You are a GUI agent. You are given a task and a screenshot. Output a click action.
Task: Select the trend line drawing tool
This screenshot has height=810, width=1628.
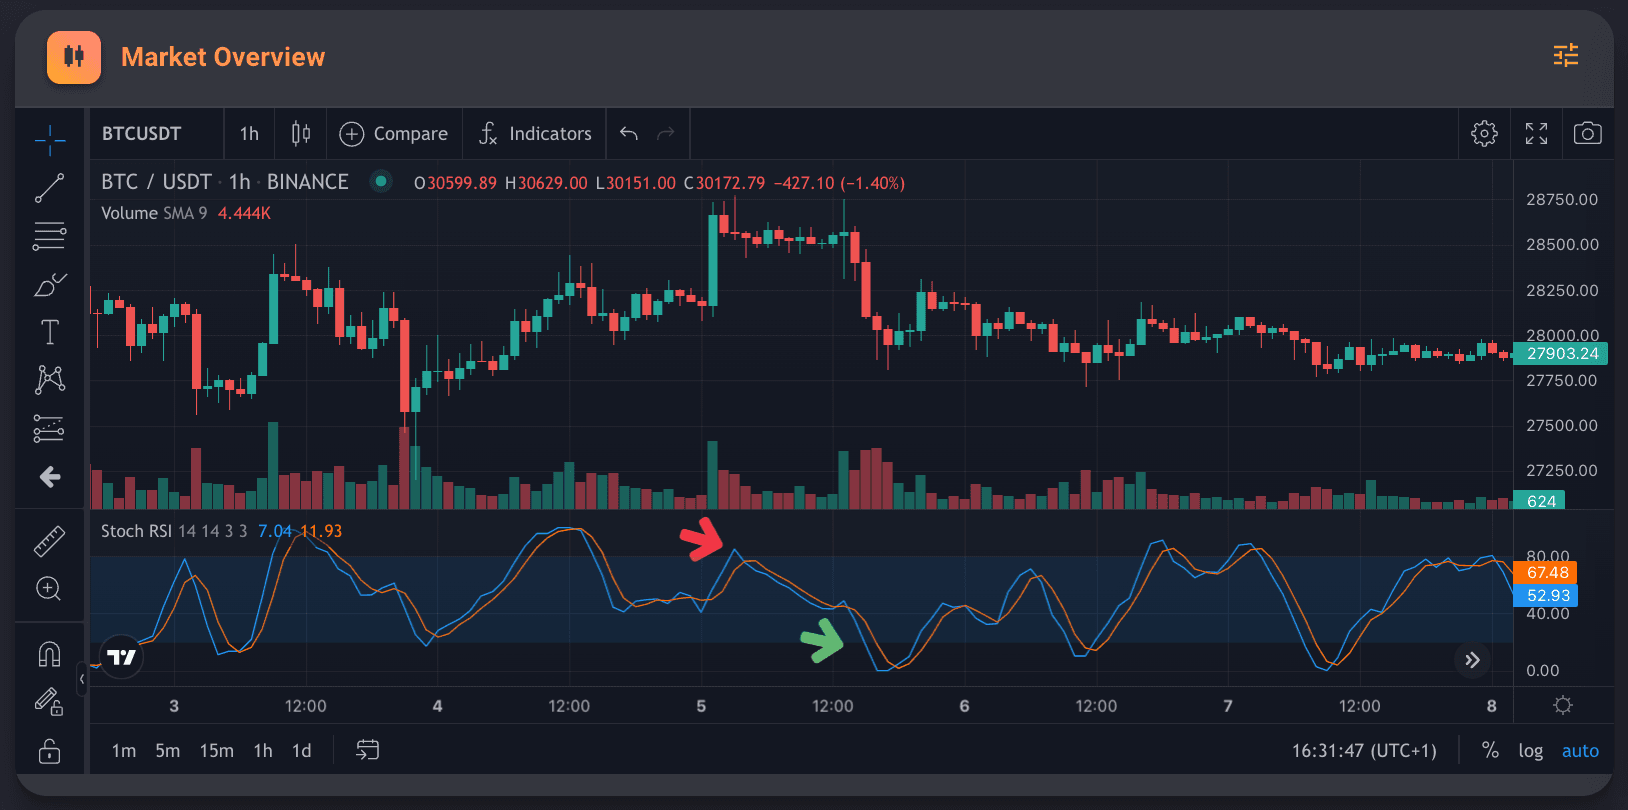tap(49, 188)
